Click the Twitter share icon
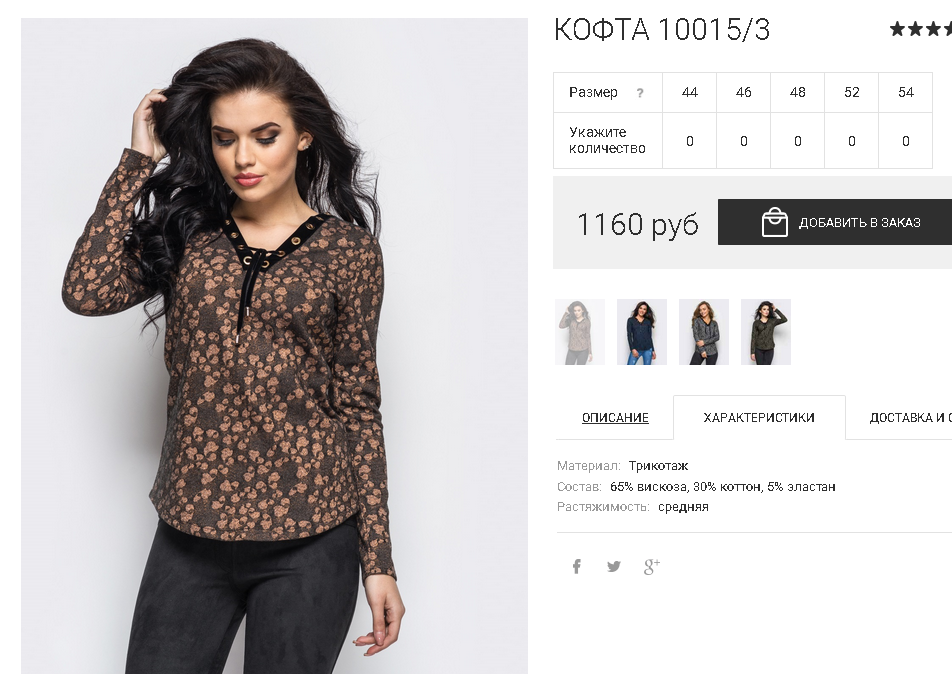 (x=614, y=567)
